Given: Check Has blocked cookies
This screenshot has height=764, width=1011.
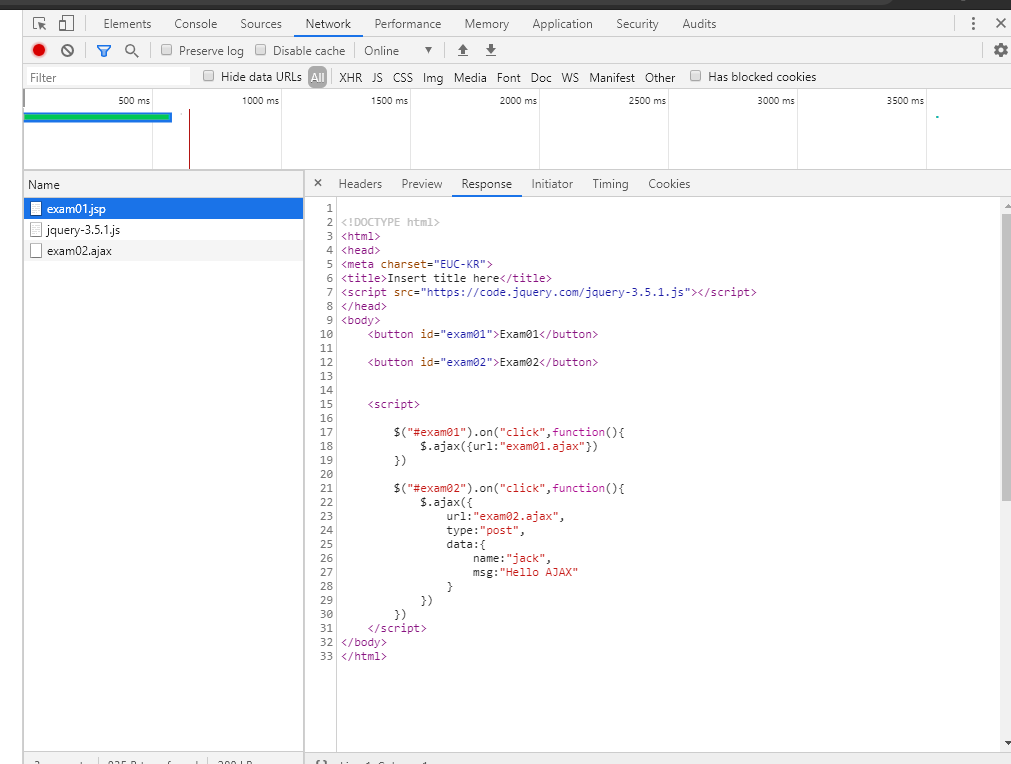Looking at the screenshot, I should coord(695,76).
